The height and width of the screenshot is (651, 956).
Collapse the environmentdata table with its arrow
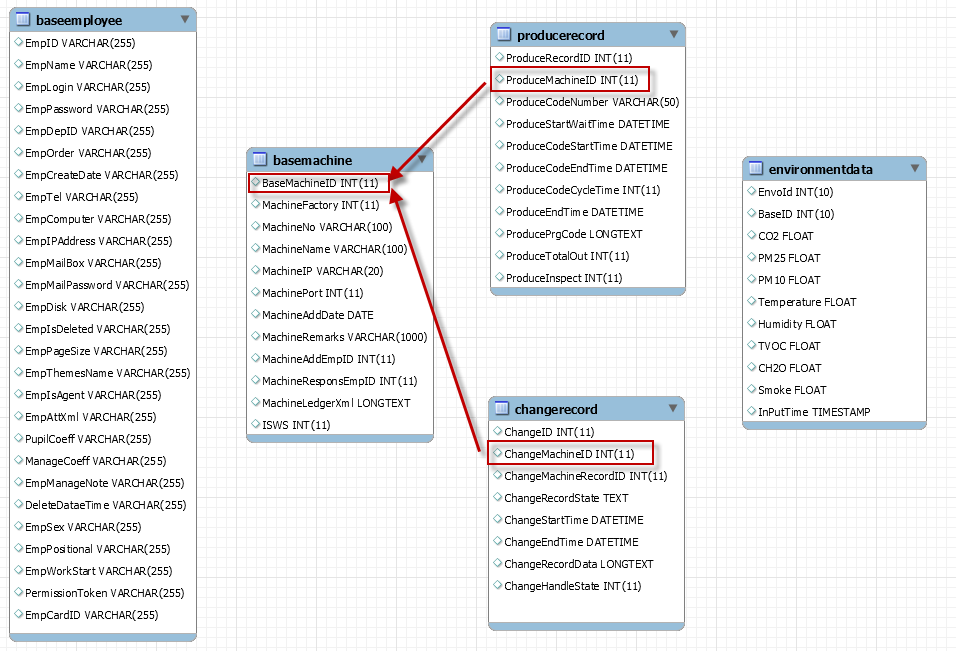pos(914,168)
